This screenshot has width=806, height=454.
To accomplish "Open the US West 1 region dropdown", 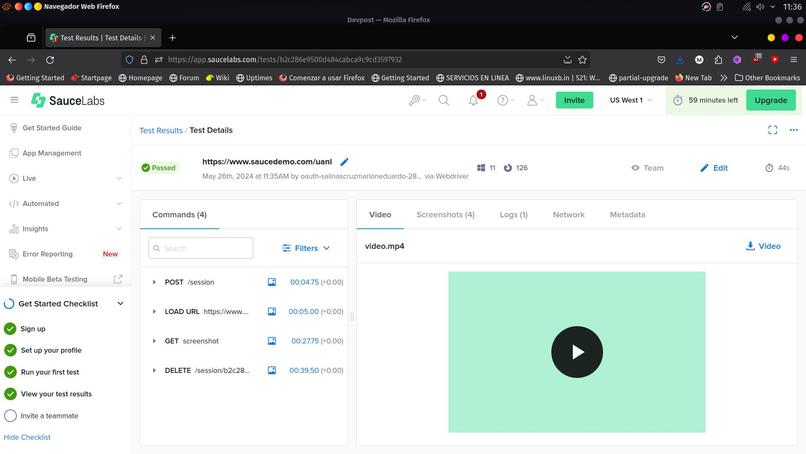I will tap(631, 100).
